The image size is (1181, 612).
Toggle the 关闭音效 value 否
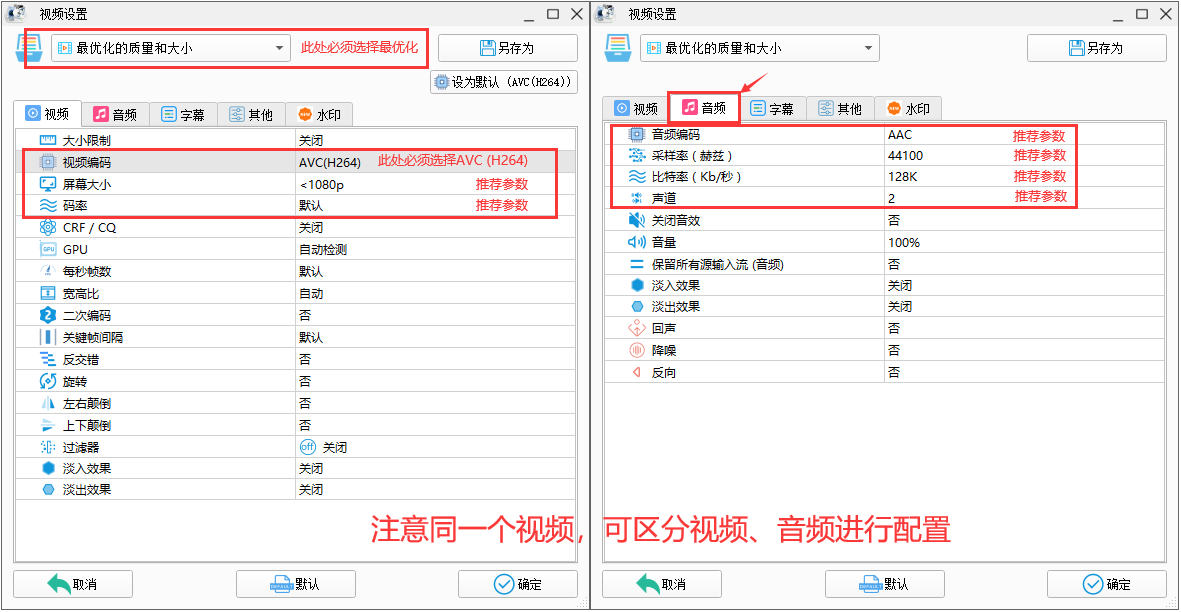[x=894, y=220]
